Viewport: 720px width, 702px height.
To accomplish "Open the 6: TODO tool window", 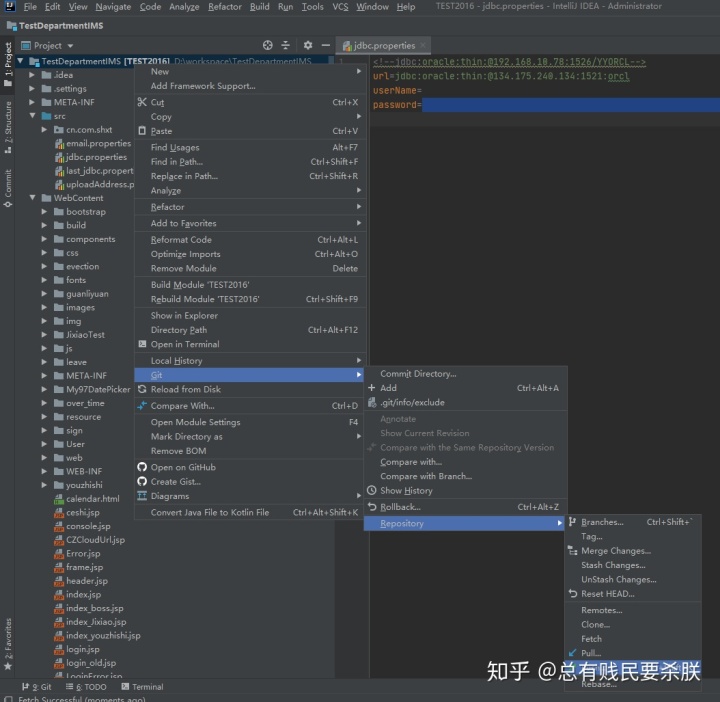I will click(86, 686).
